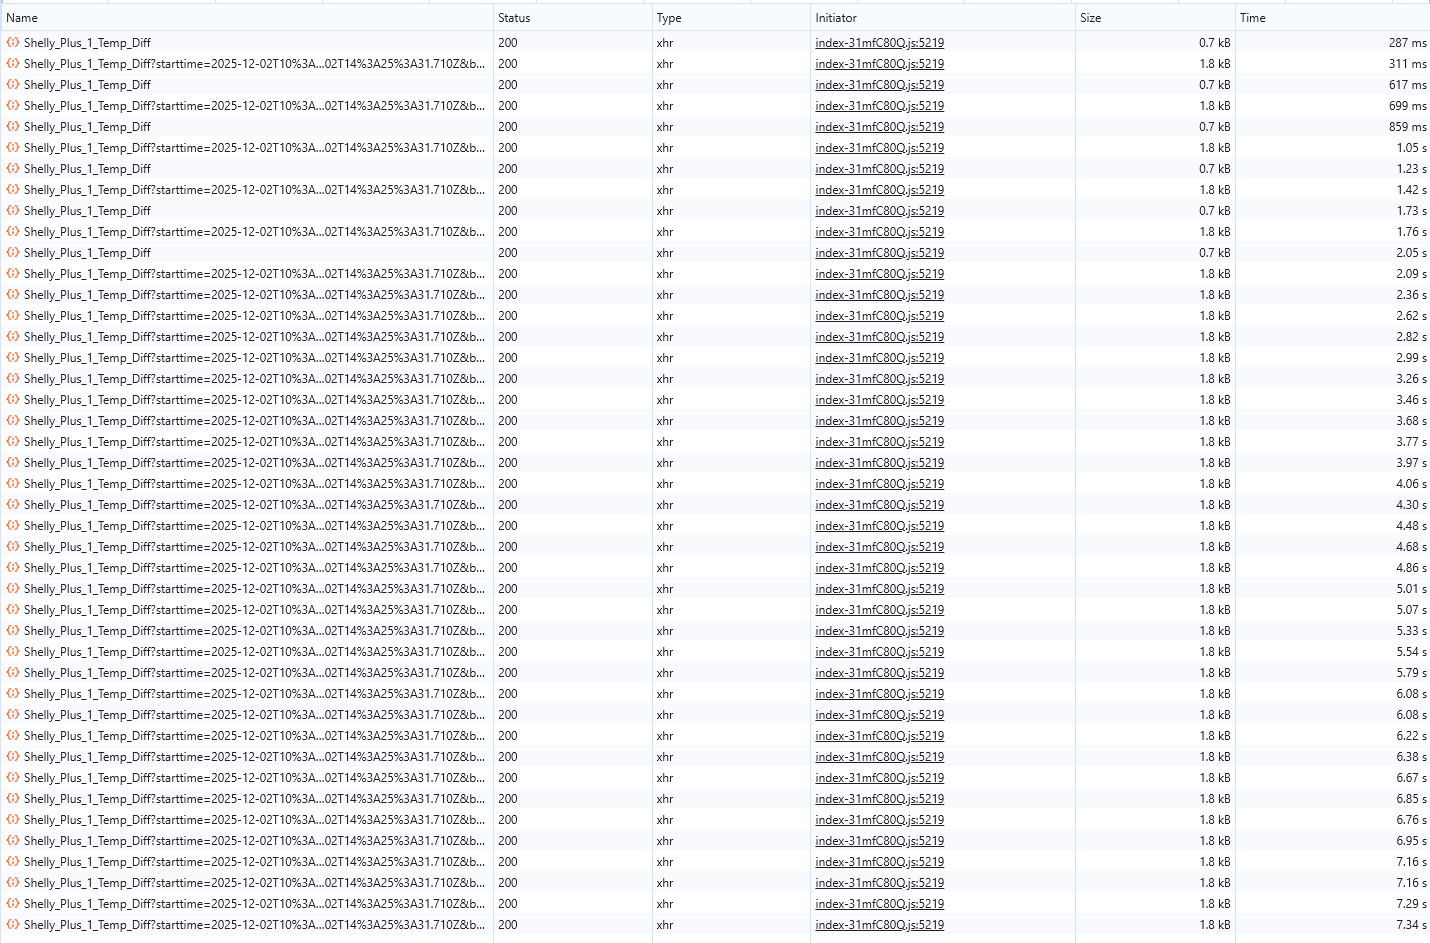Click the 1.8 kB size in the 311 ms row
This screenshot has height=943, width=1430.
pos(1215,64)
